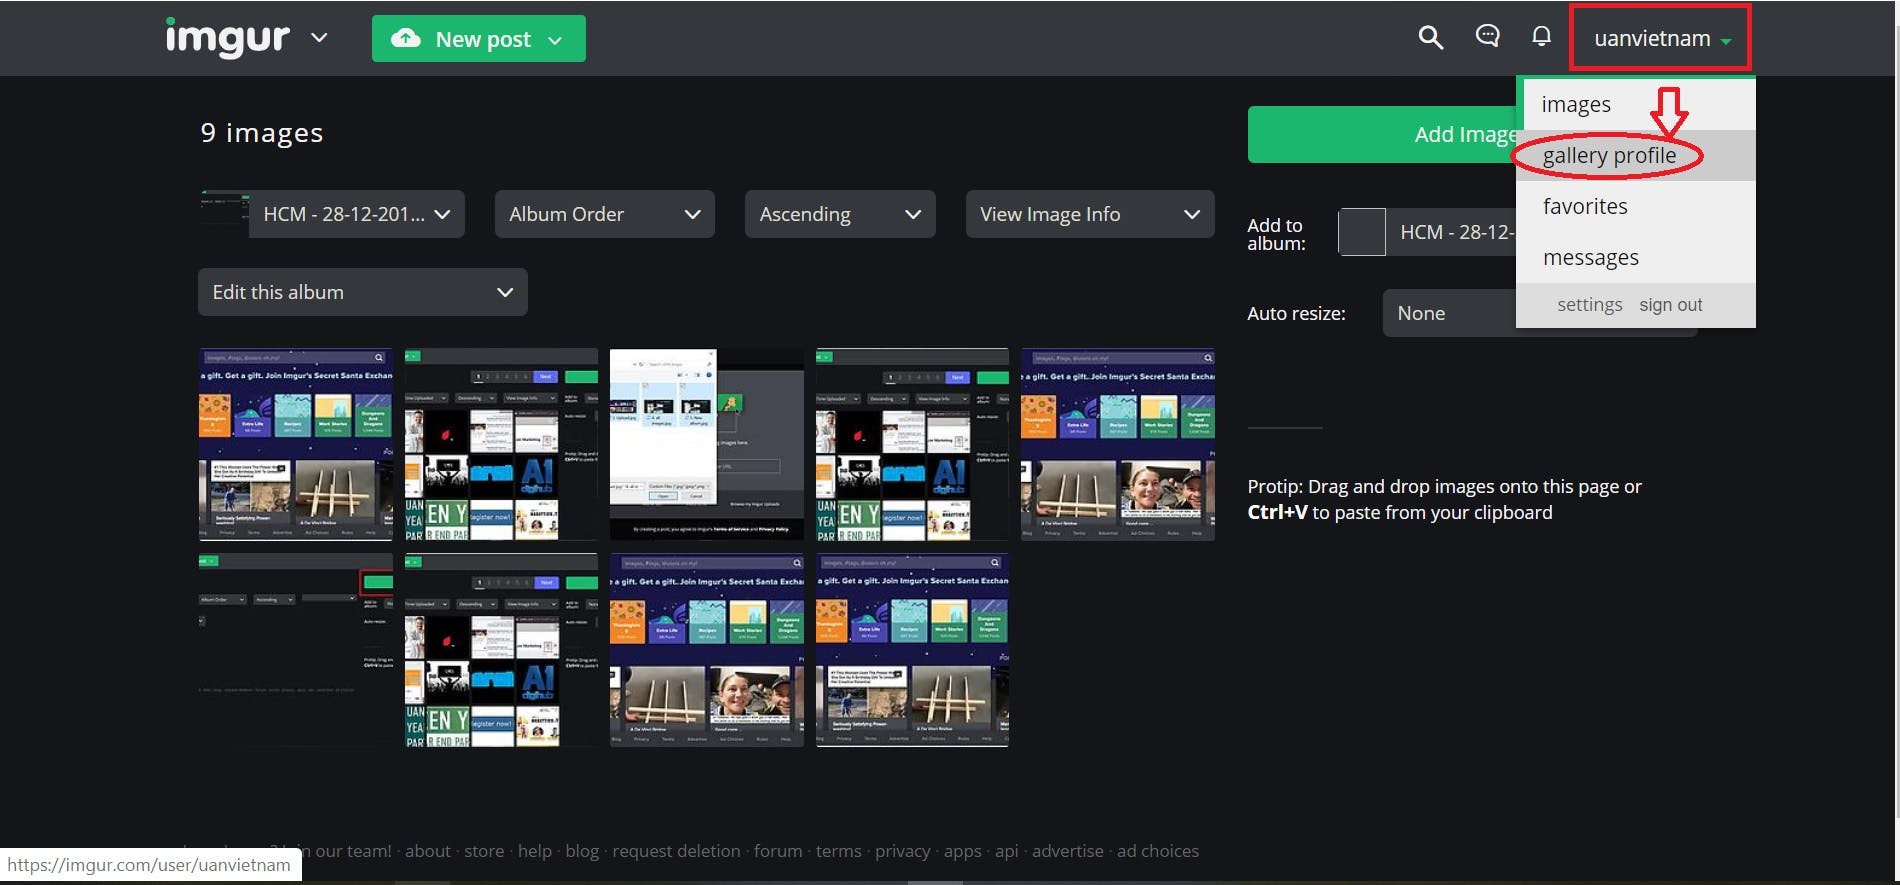Select the first thumbnail in the album grid
This screenshot has height=885, width=1900.
(x=296, y=444)
